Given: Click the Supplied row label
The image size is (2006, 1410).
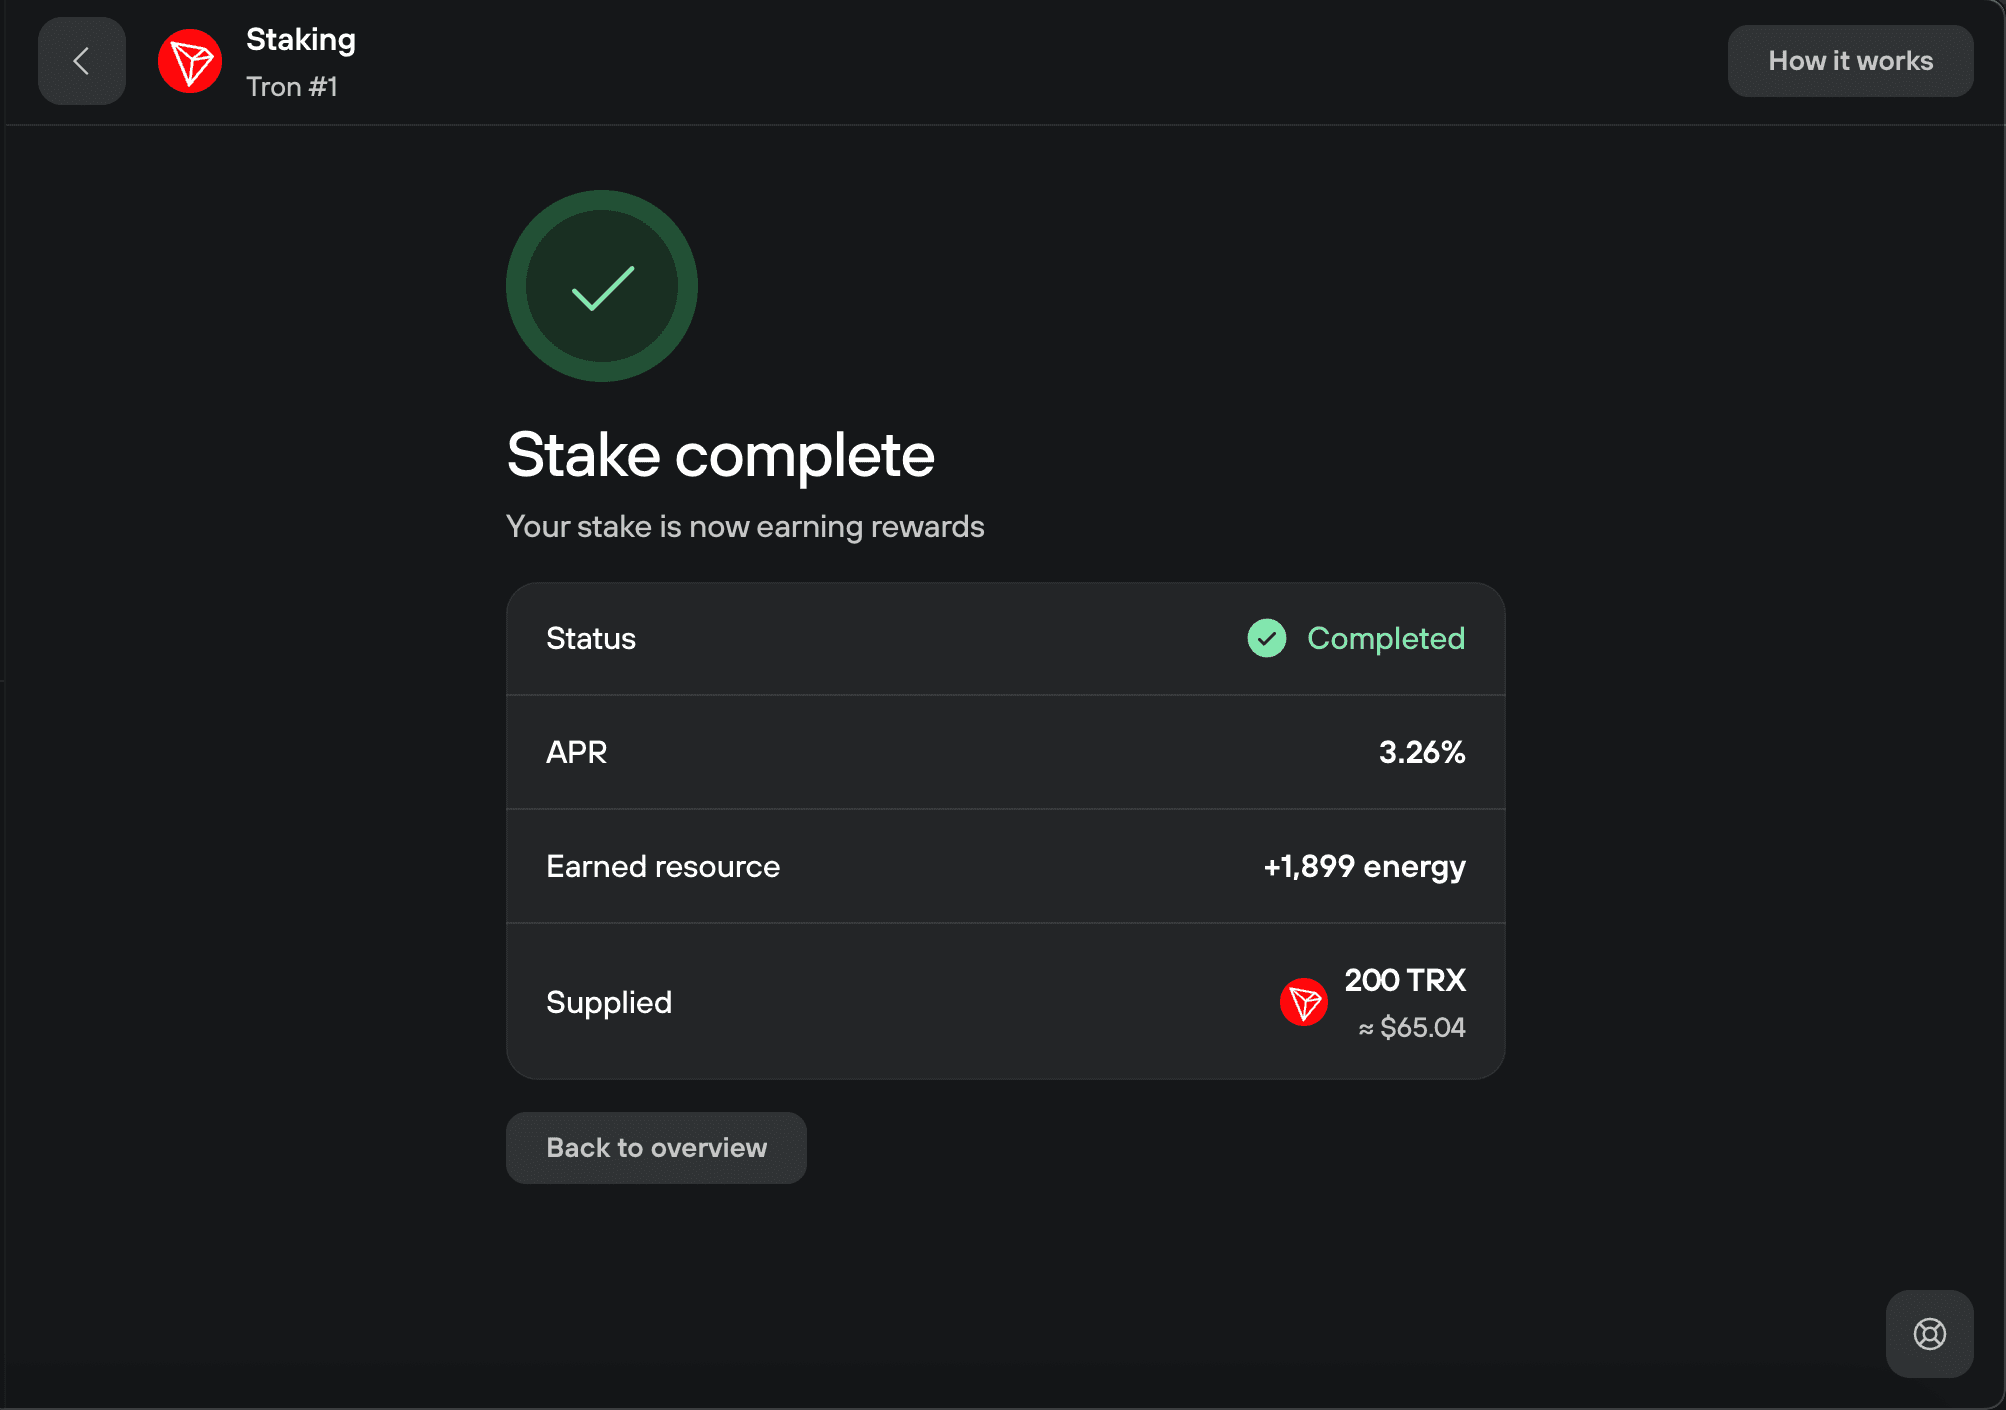Looking at the screenshot, I should (609, 1002).
